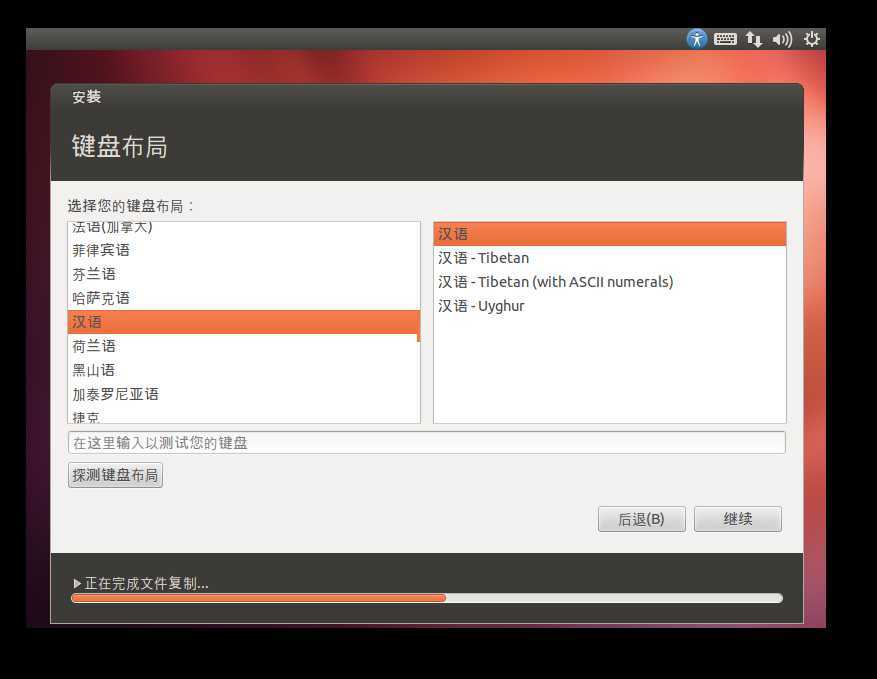The image size is (877, 679).
Task: Click the network traffic indicator icon
Action: point(752,38)
